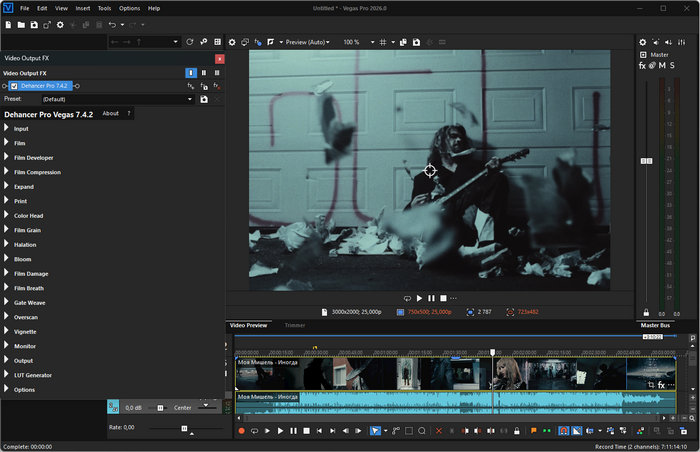Switch to the Trimmer tab
The image size is (700, 452).
click(295, 326)
